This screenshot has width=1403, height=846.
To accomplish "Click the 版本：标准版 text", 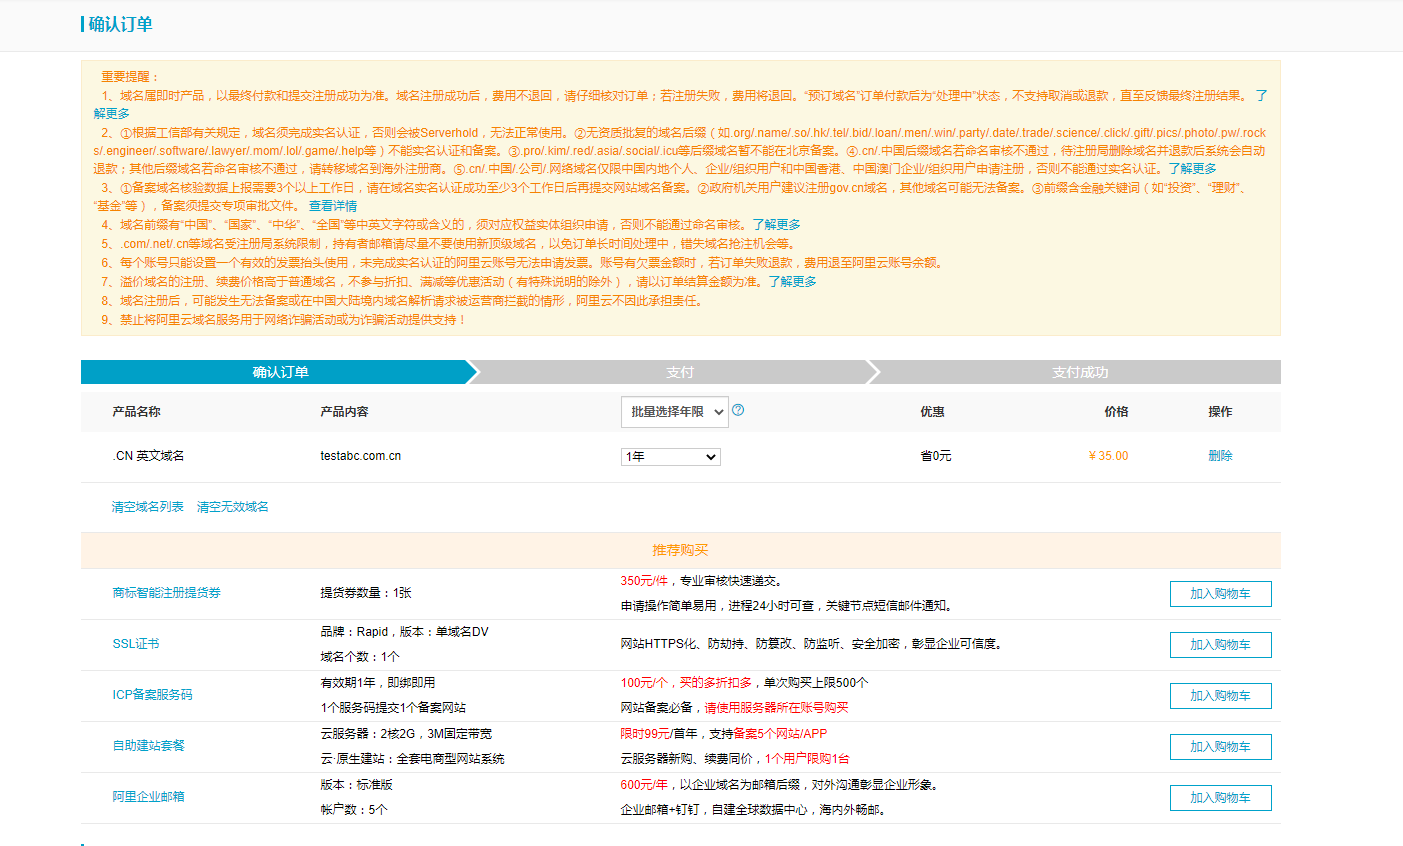I will coord(357,785).
